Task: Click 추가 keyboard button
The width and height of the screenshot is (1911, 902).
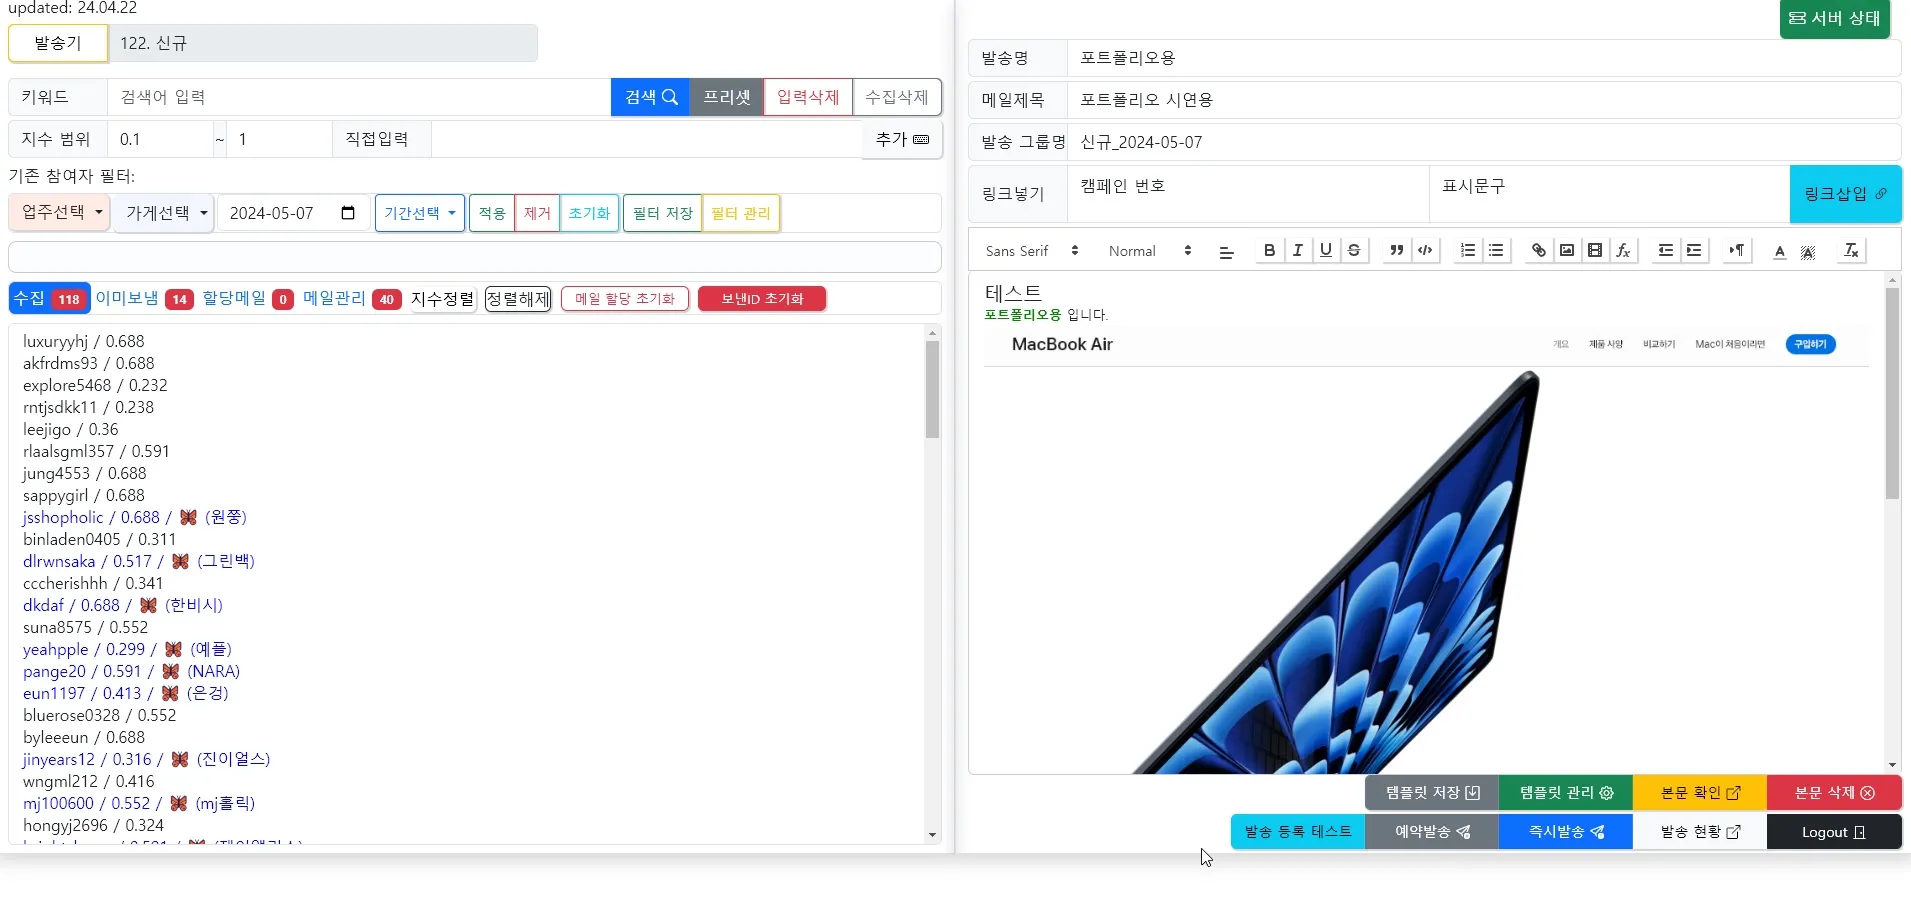Action: [902, 140]
